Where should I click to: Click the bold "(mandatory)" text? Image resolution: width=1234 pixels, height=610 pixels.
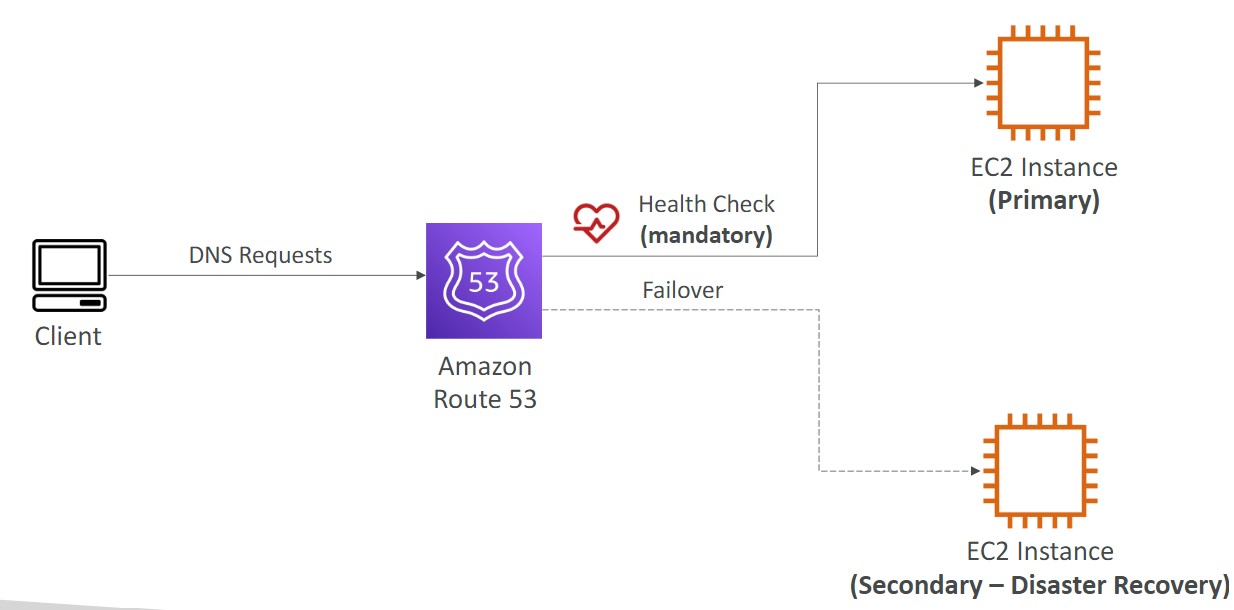tap(706, 236)
